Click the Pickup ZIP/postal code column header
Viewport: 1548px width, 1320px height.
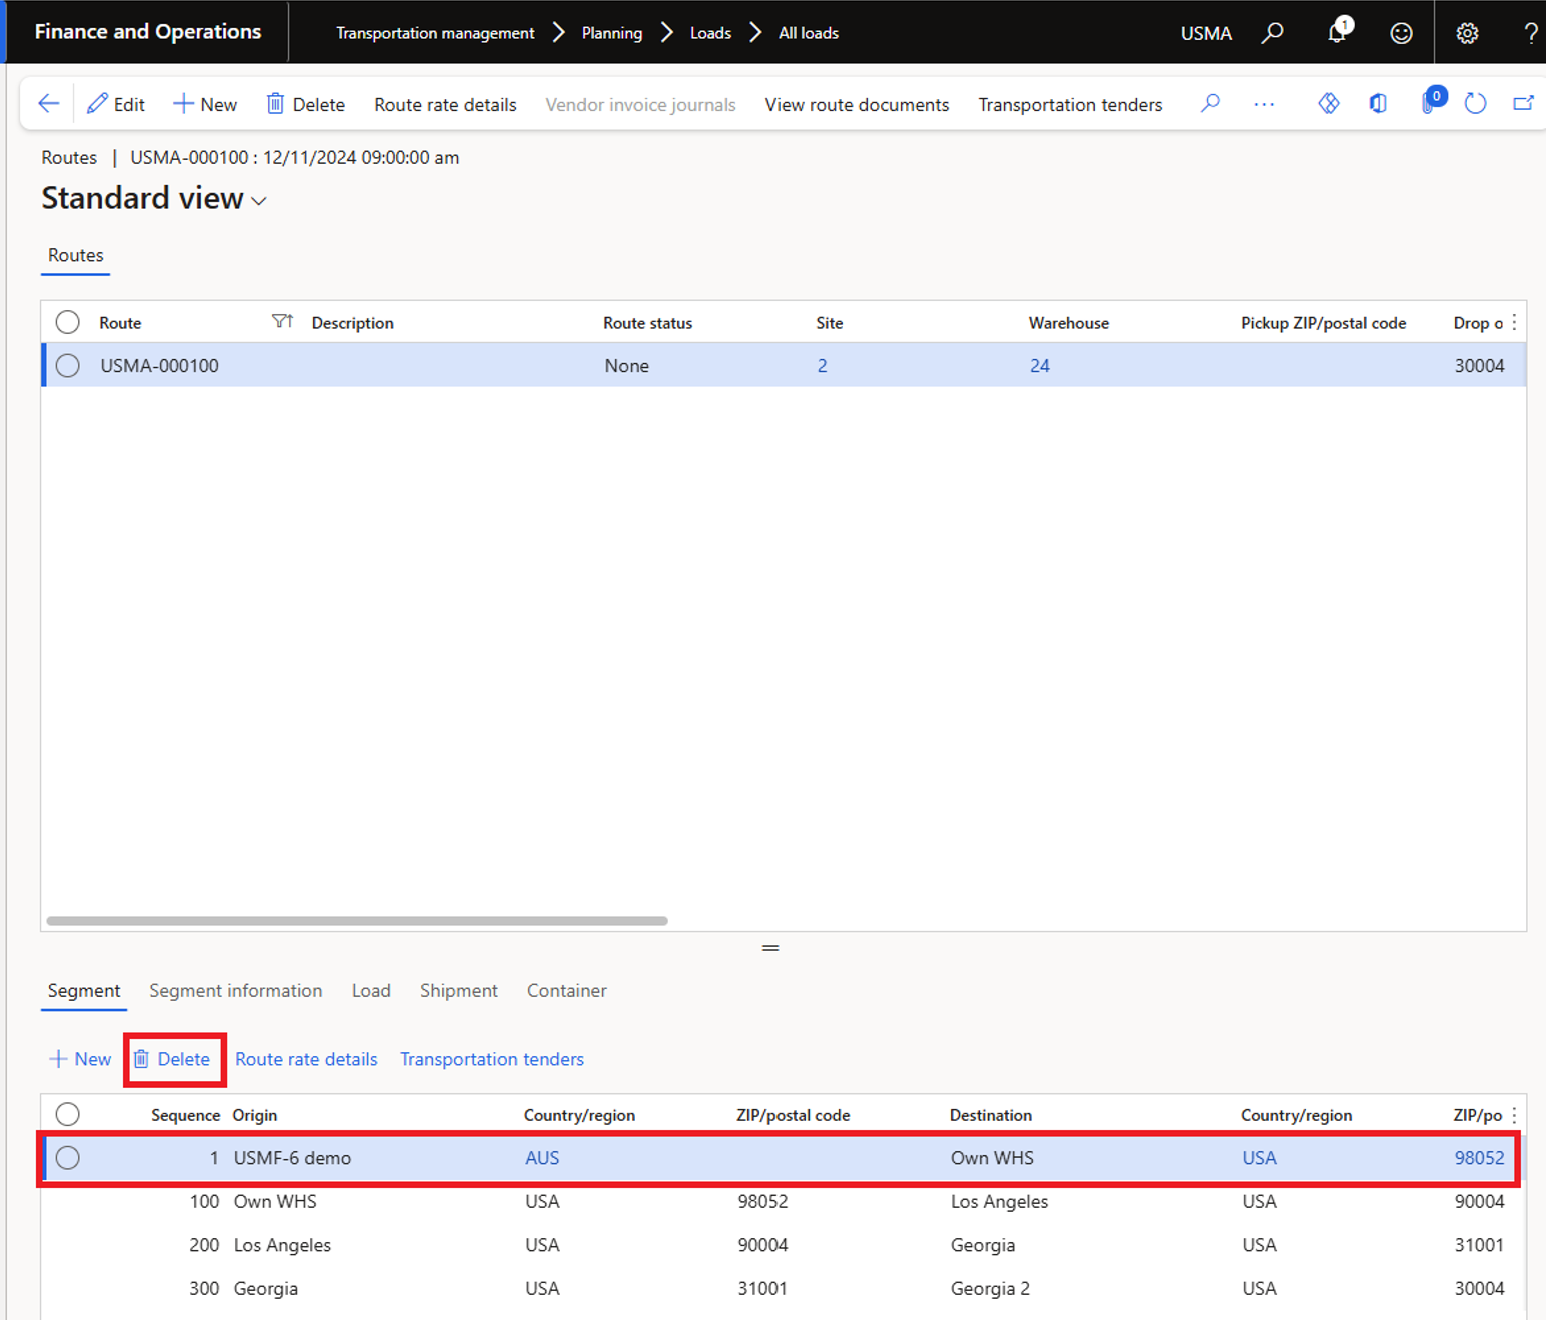click(1324, 323)
